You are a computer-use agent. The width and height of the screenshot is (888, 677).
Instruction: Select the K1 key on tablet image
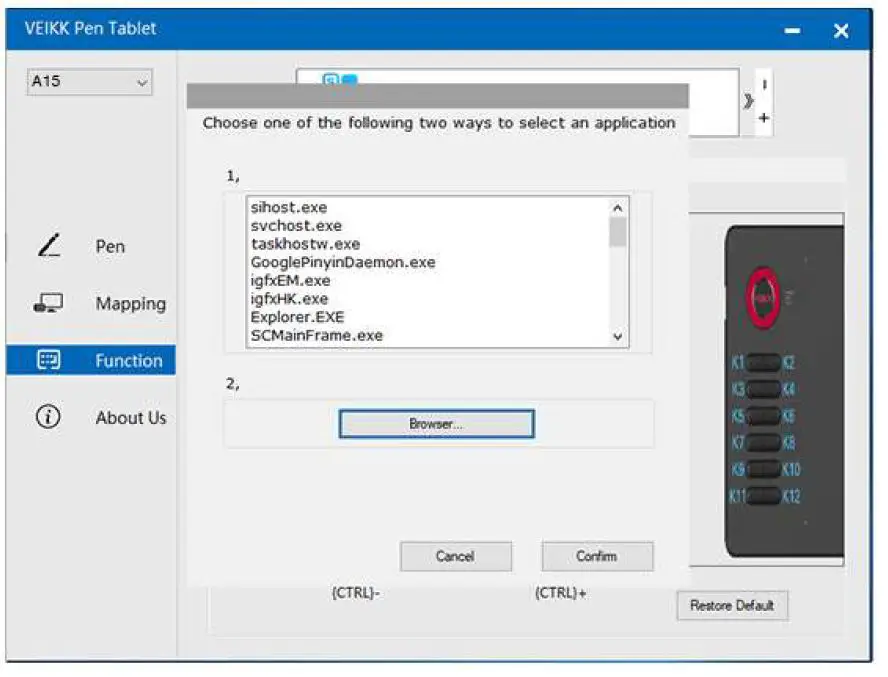pos(737,363)
